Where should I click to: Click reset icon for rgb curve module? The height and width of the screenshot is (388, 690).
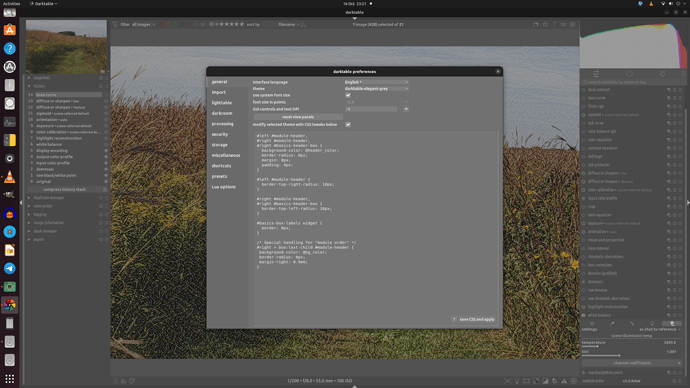click(675, 123)
